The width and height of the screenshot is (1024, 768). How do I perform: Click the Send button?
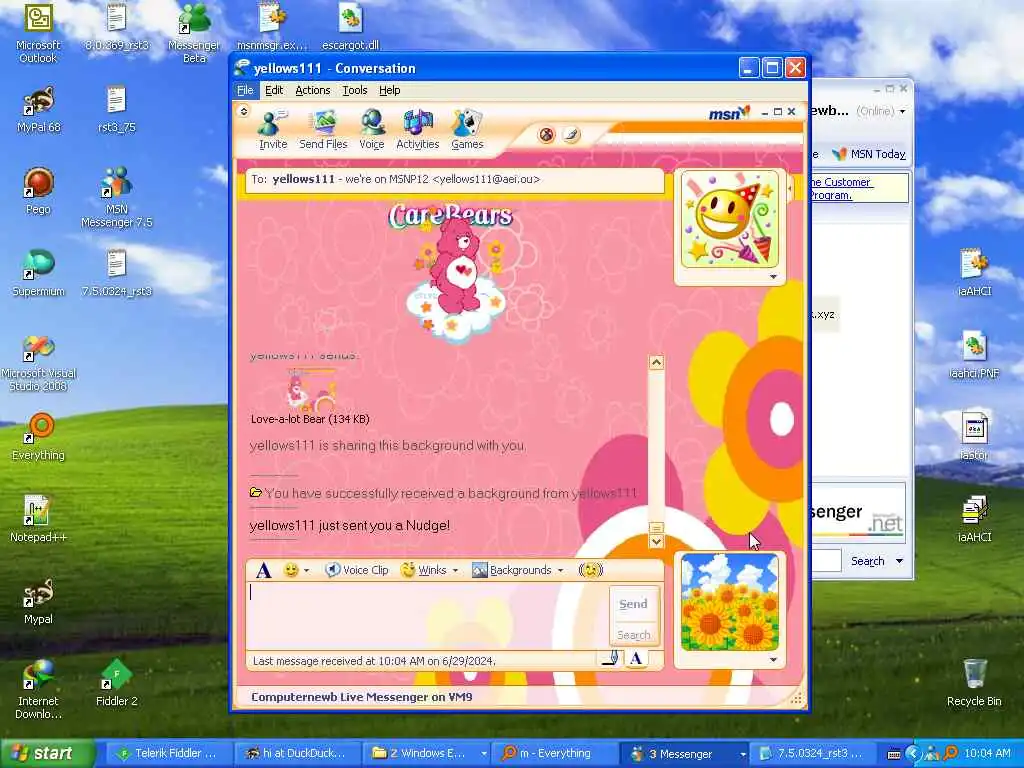tap(633, 604)
